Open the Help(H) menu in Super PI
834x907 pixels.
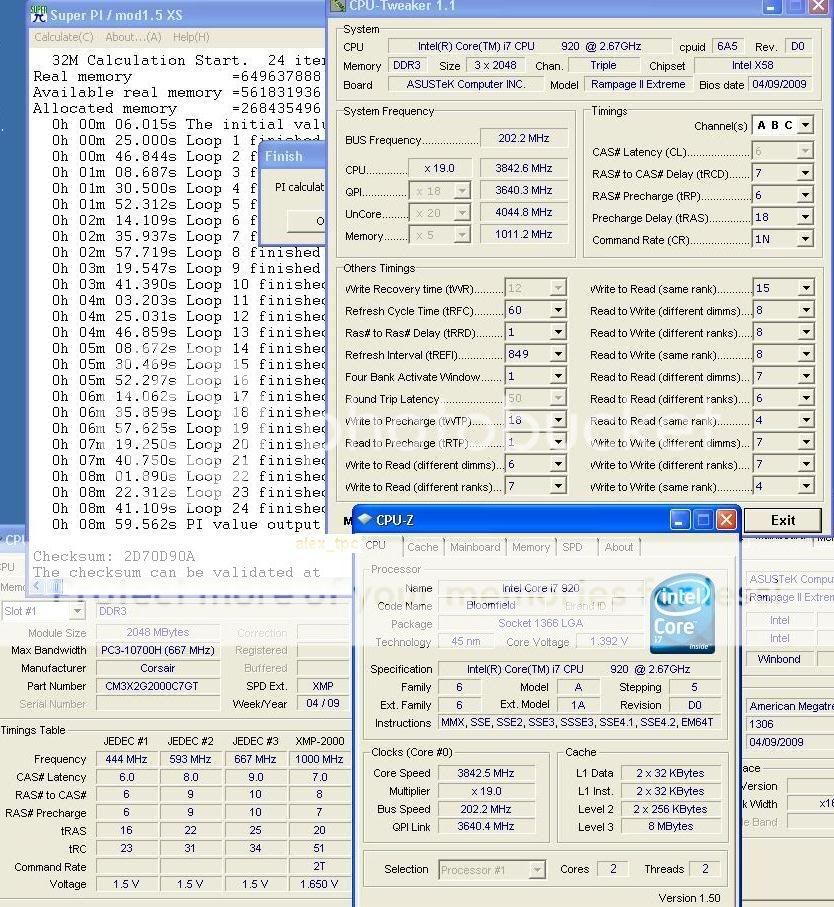(x=191, y=37)
